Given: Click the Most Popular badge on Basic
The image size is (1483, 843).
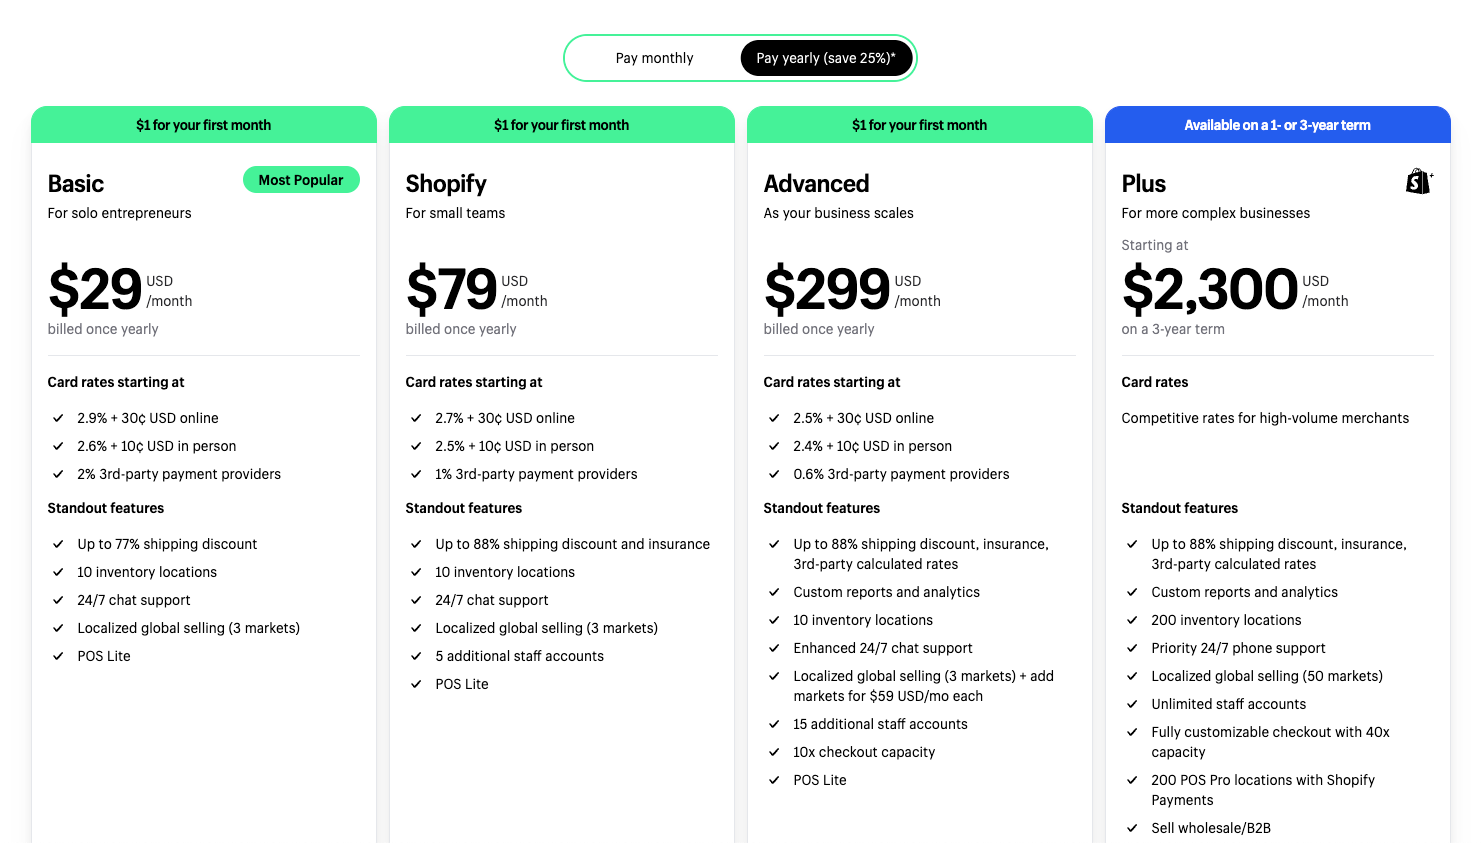Looking at the screenshot, I should point(301,180).
